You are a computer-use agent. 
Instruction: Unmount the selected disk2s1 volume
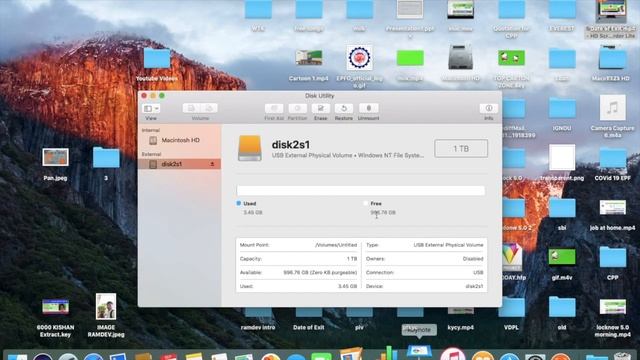coord(368,108)
